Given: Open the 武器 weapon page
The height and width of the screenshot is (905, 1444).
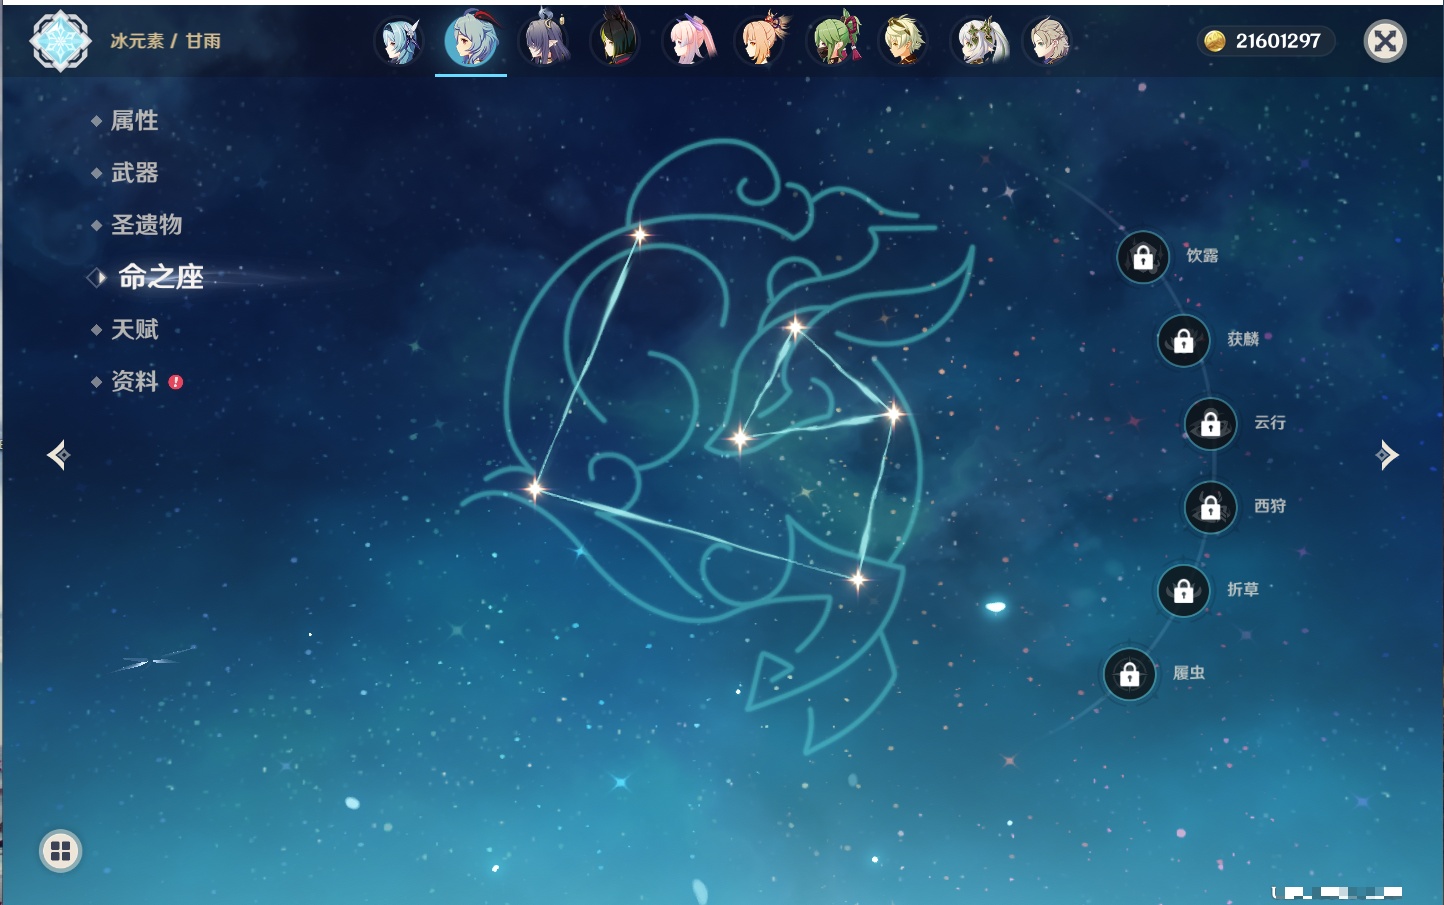Looking at the screenshot, I should (x=134, y=173).
